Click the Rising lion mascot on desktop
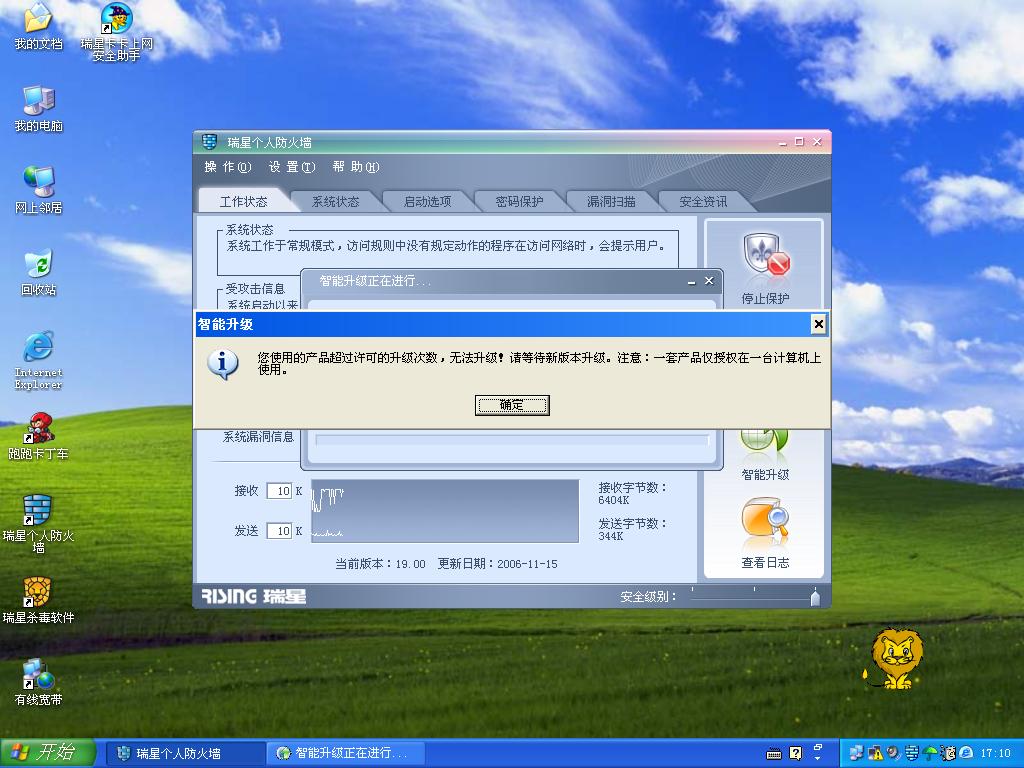Screen dimensions: 1024x768 [x=893, y=658]
